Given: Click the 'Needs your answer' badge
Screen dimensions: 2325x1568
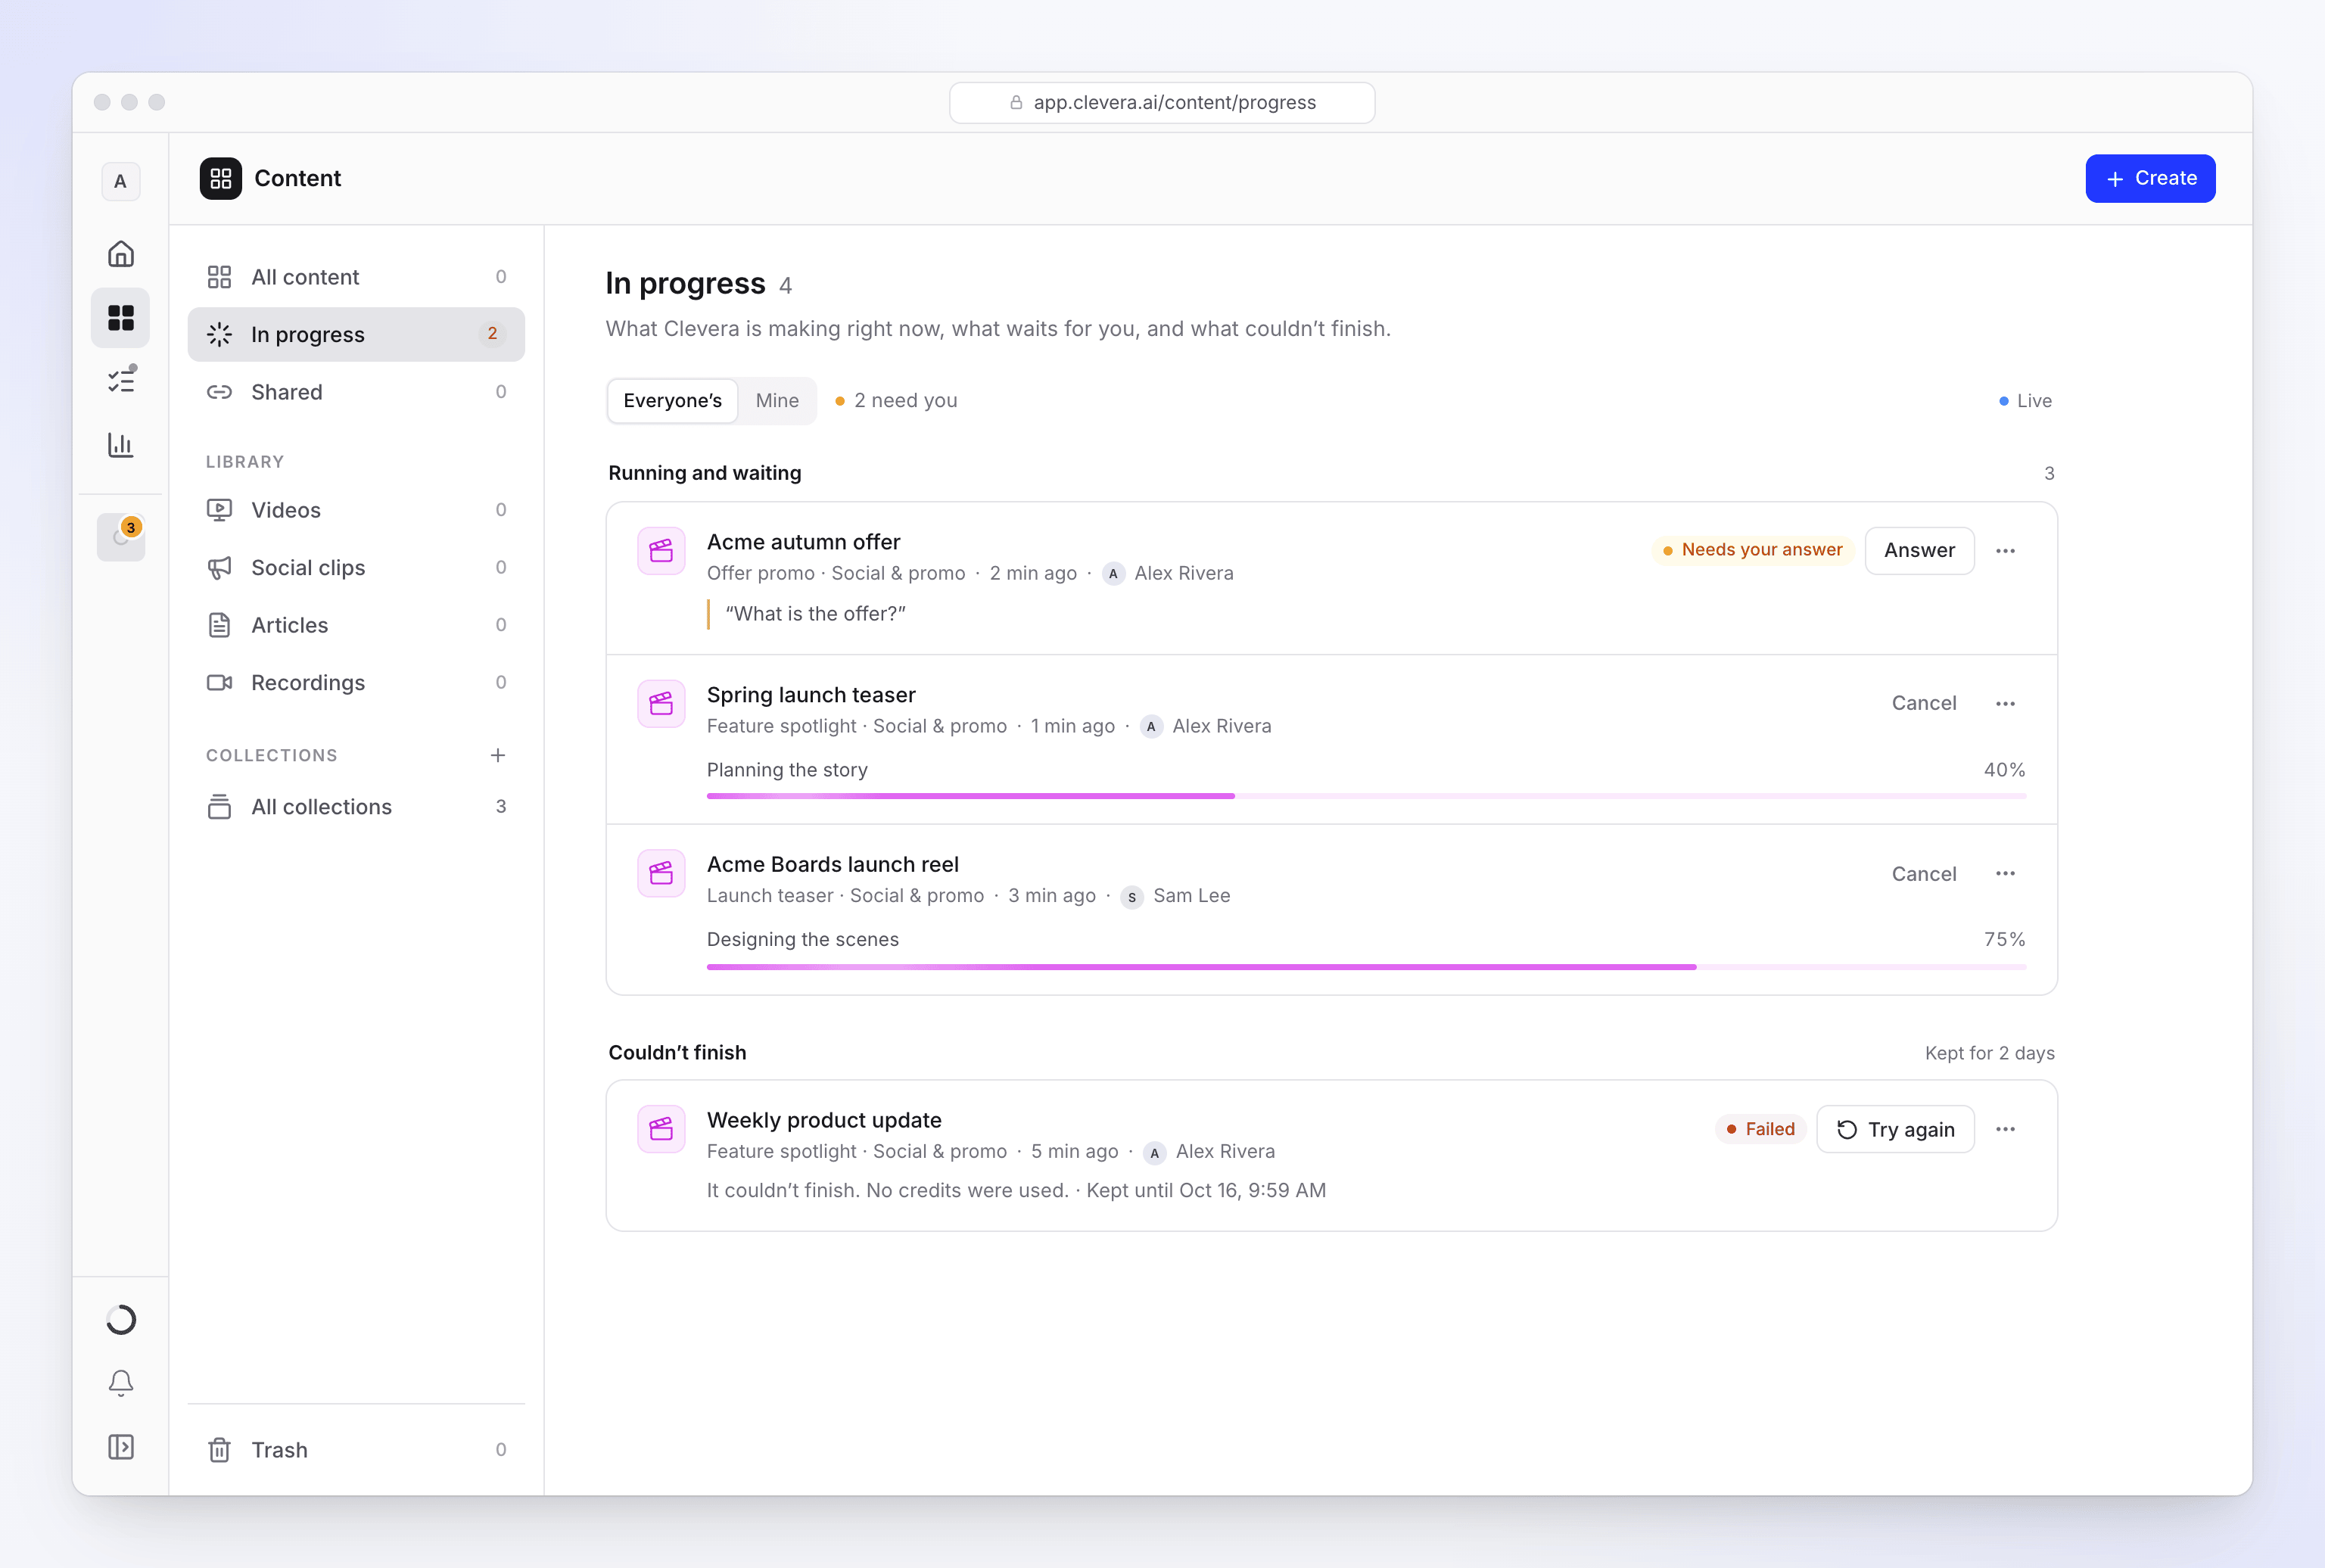Looking at the screenshot, I should (x=1752, y=550).
